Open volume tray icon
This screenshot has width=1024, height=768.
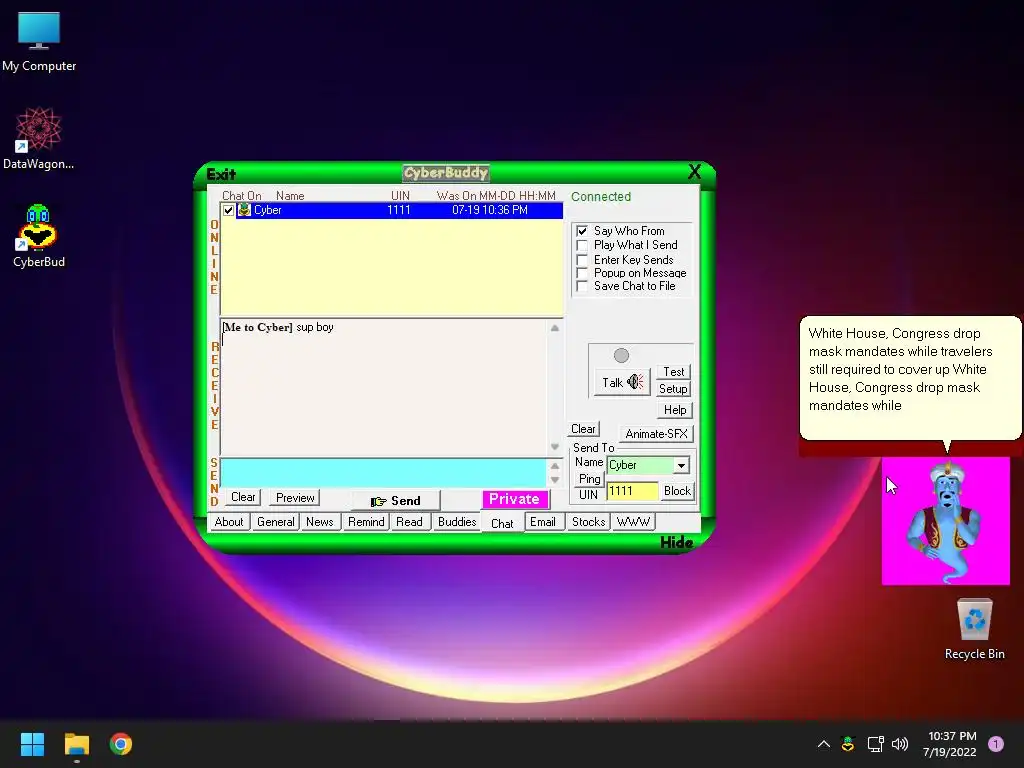pyautogui.click(x=900, y=744)
